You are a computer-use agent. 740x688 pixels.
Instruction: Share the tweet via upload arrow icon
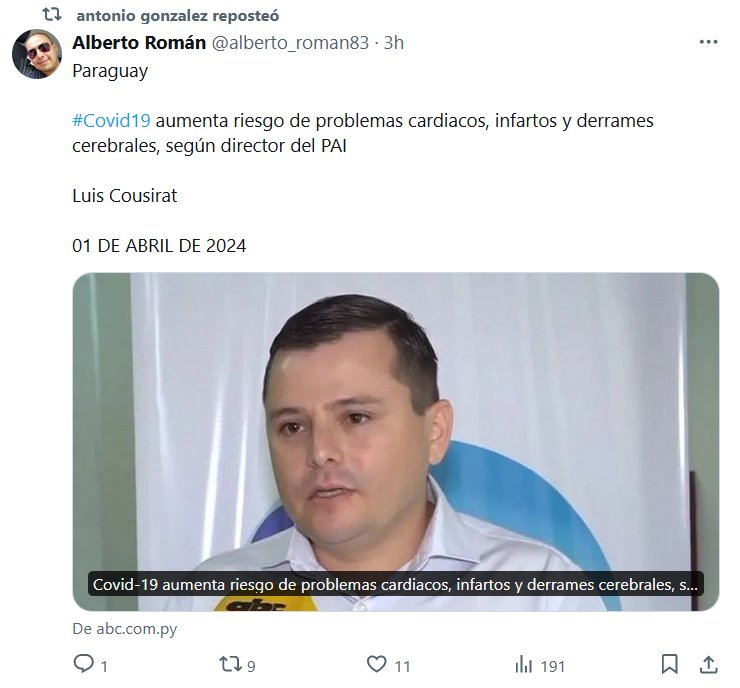point(708,664)
